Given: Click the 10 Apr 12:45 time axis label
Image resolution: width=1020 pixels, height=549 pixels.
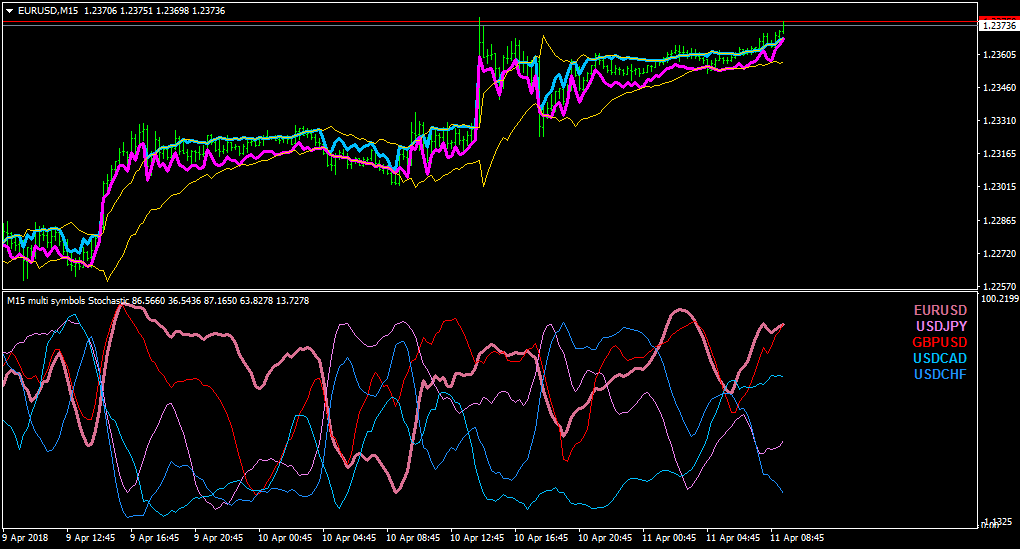Looking at the screenshot, I should pos(477,538).
